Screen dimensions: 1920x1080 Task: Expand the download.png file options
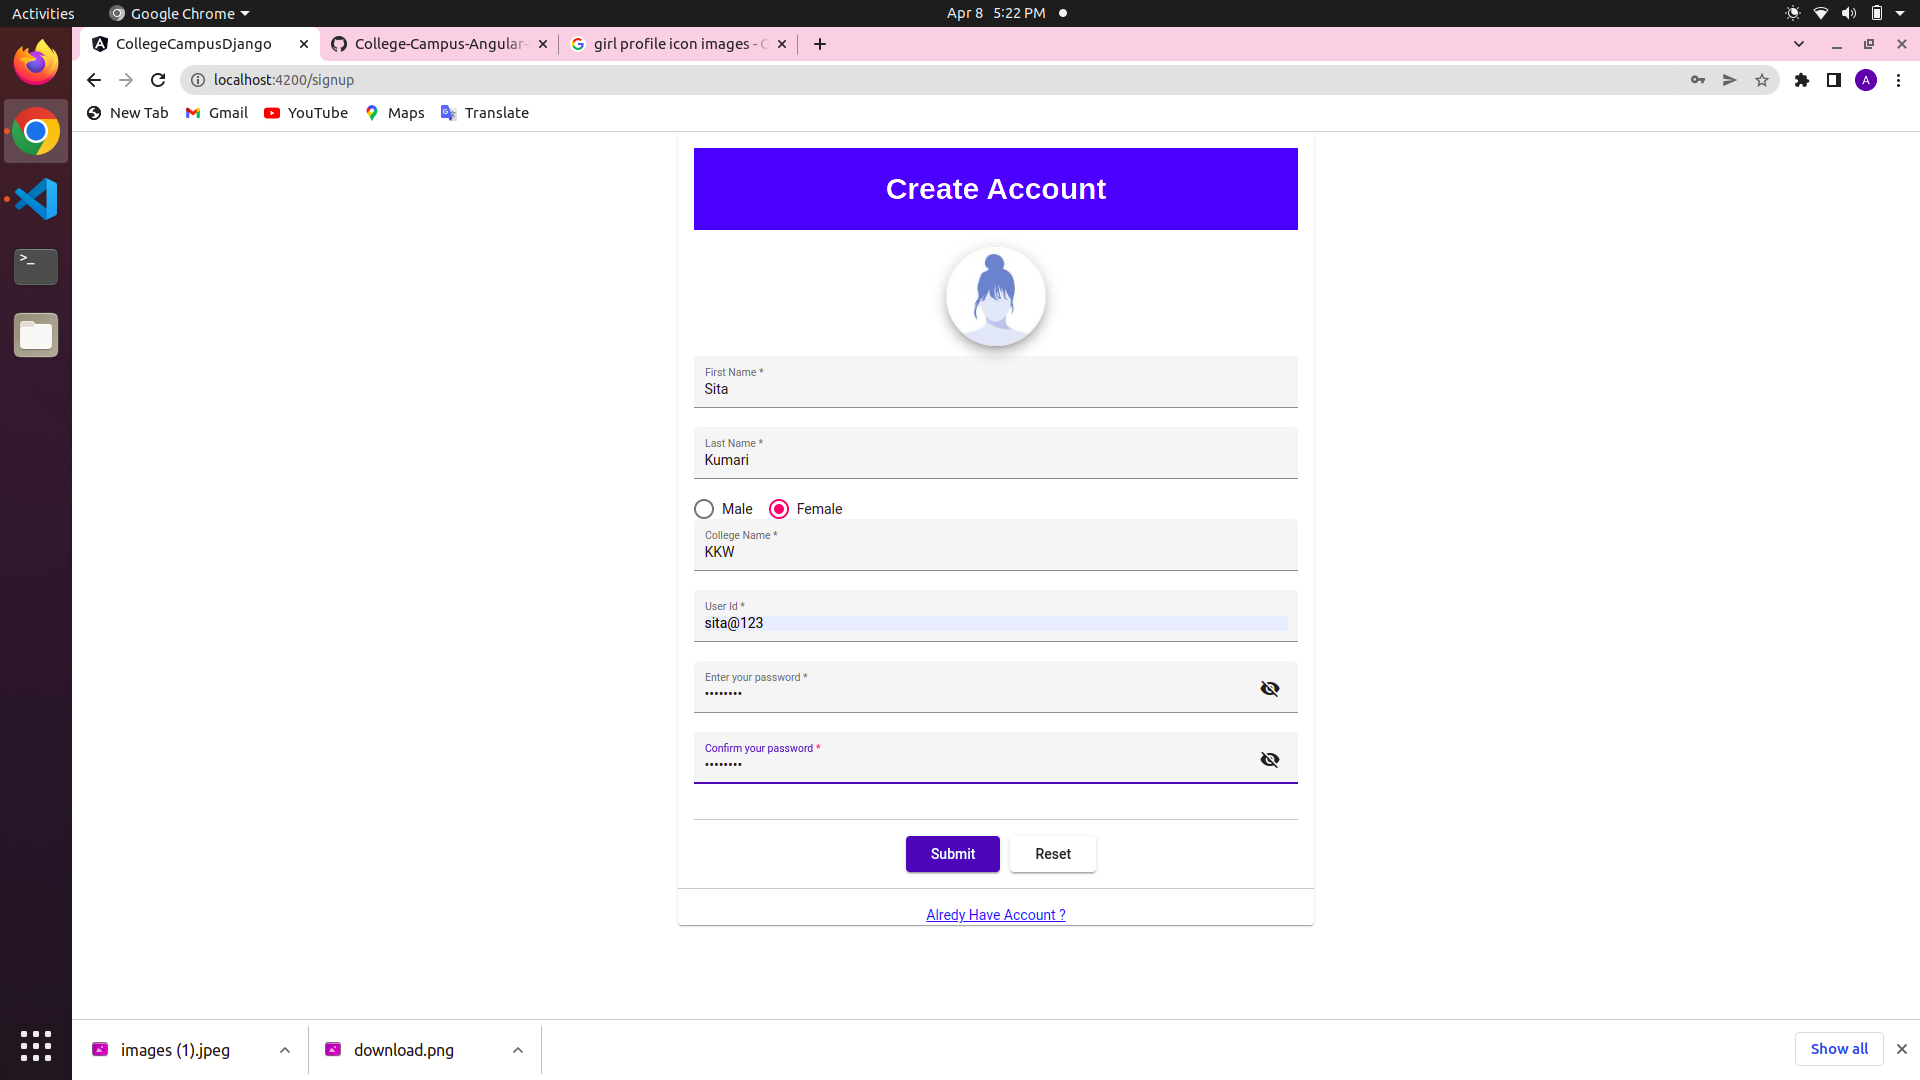pyautogui.click(x=518, y=1050)
